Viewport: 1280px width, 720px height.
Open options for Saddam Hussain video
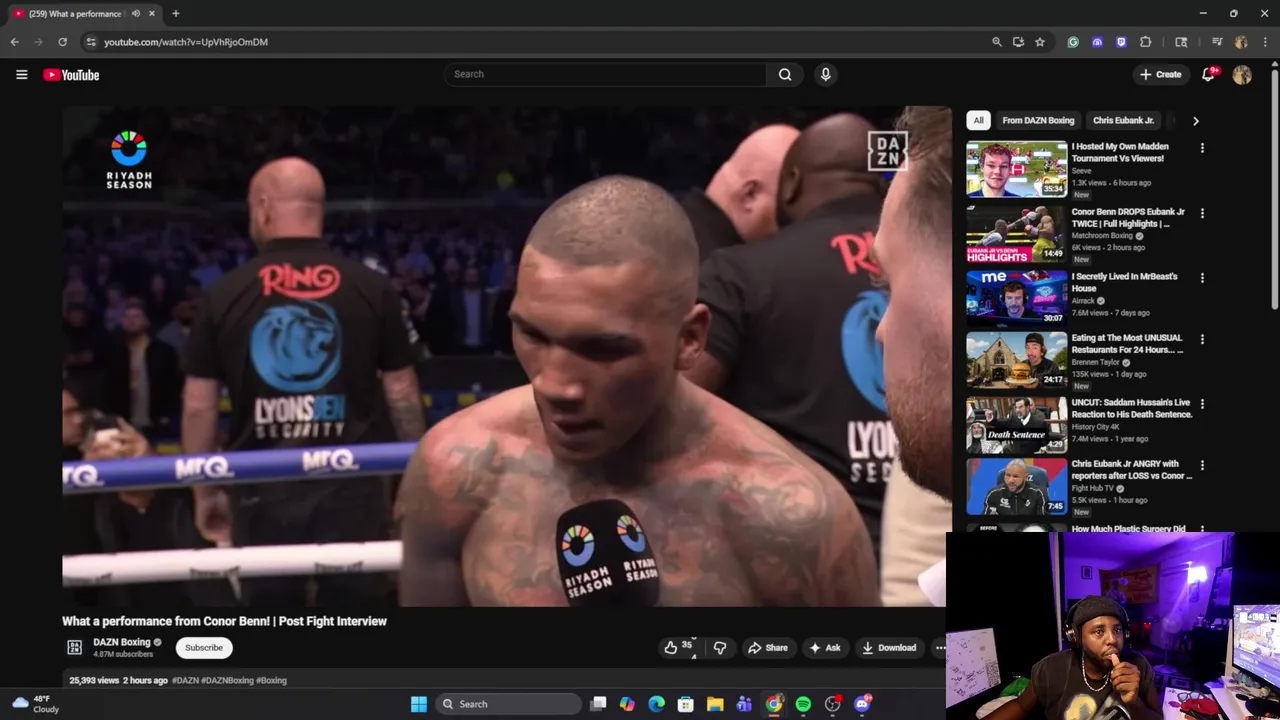(x=1202, y=404)
